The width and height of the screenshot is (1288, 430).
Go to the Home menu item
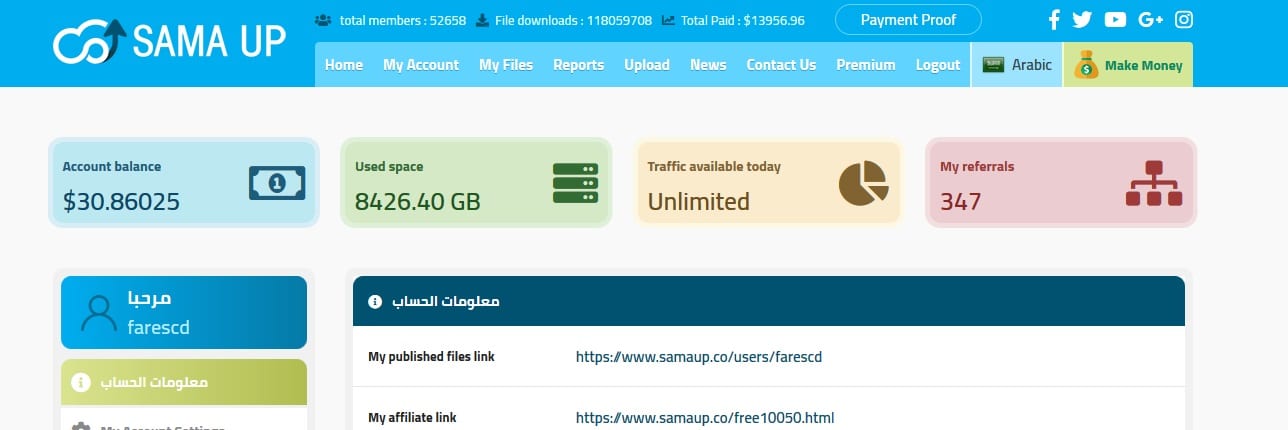[x=344, y=65]
